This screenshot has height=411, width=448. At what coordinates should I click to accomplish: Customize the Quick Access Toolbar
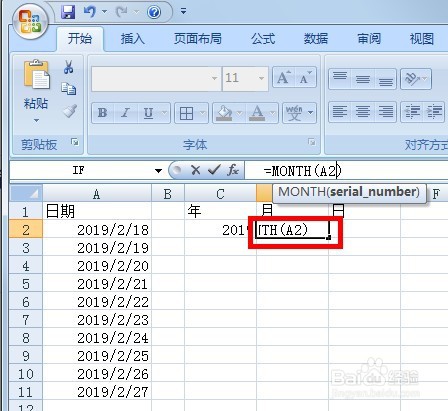(183, 12)
